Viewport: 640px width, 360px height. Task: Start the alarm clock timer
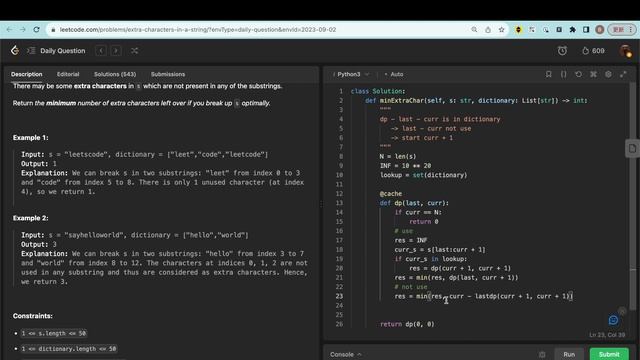pos(562,51)
